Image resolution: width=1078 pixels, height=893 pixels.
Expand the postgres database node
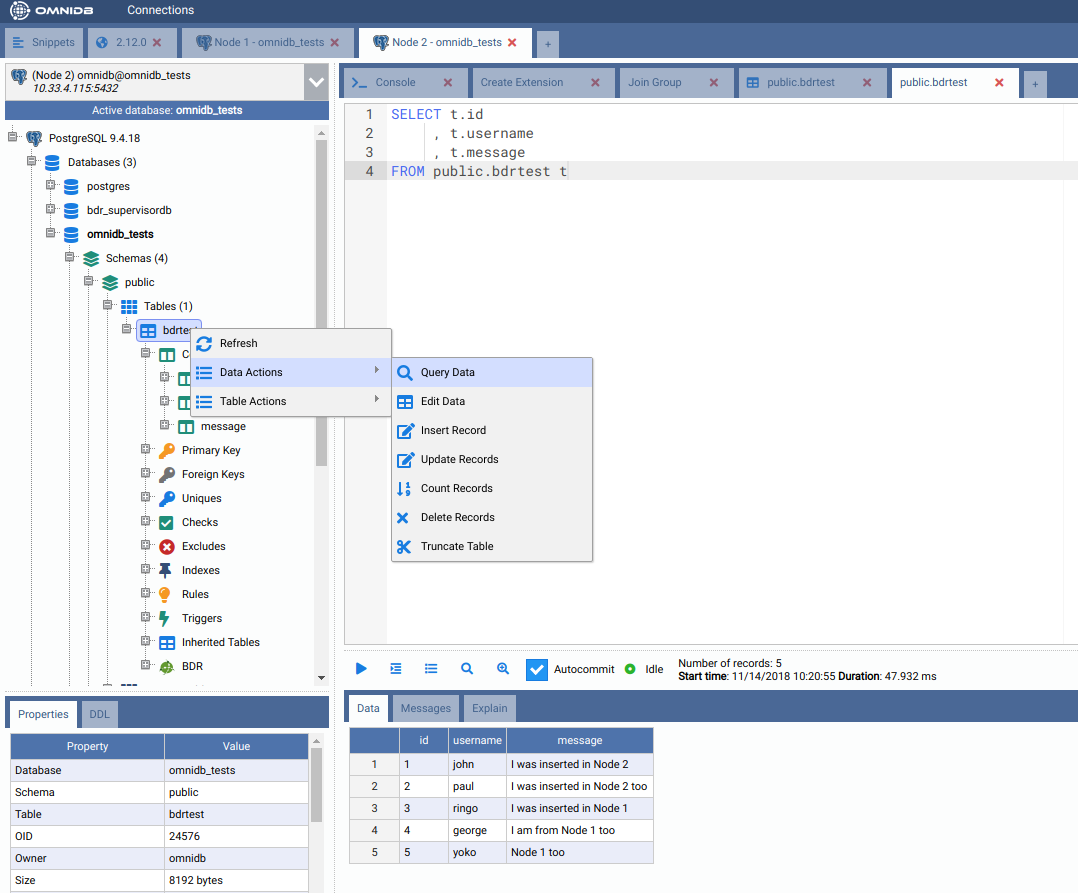tap(50, 186)
